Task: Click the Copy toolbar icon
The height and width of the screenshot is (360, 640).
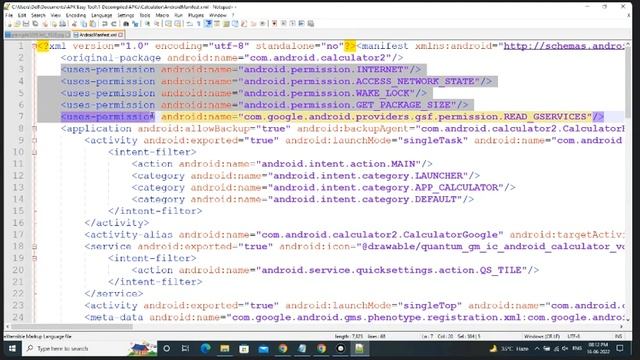Action: pos(84,24)
